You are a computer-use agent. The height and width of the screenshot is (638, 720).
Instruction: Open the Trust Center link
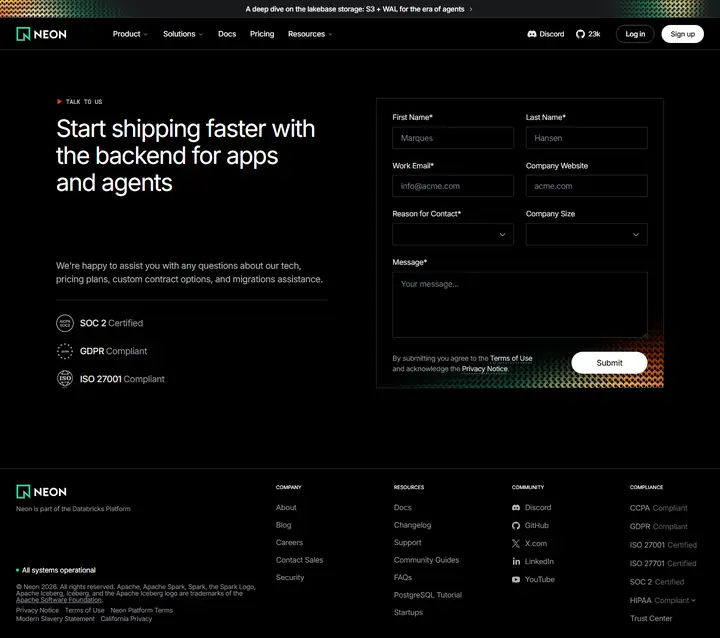click(x=651, y=618)
